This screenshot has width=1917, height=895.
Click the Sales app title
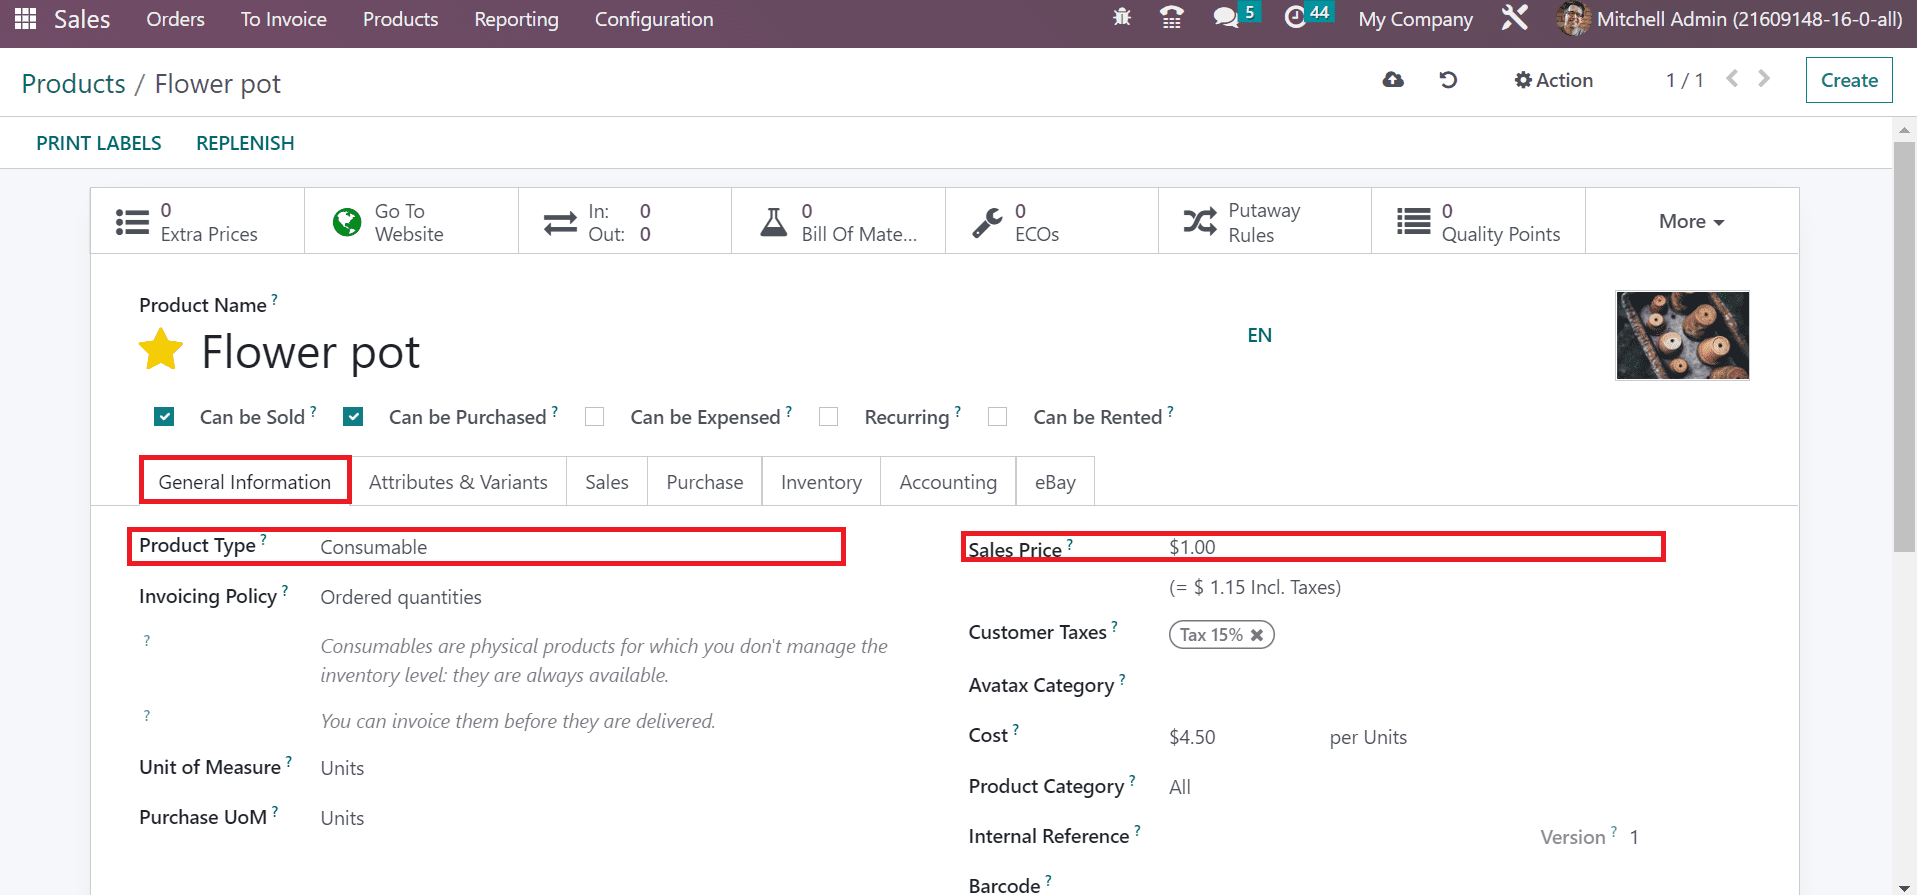pyautogui.click(x=82, y=19)
